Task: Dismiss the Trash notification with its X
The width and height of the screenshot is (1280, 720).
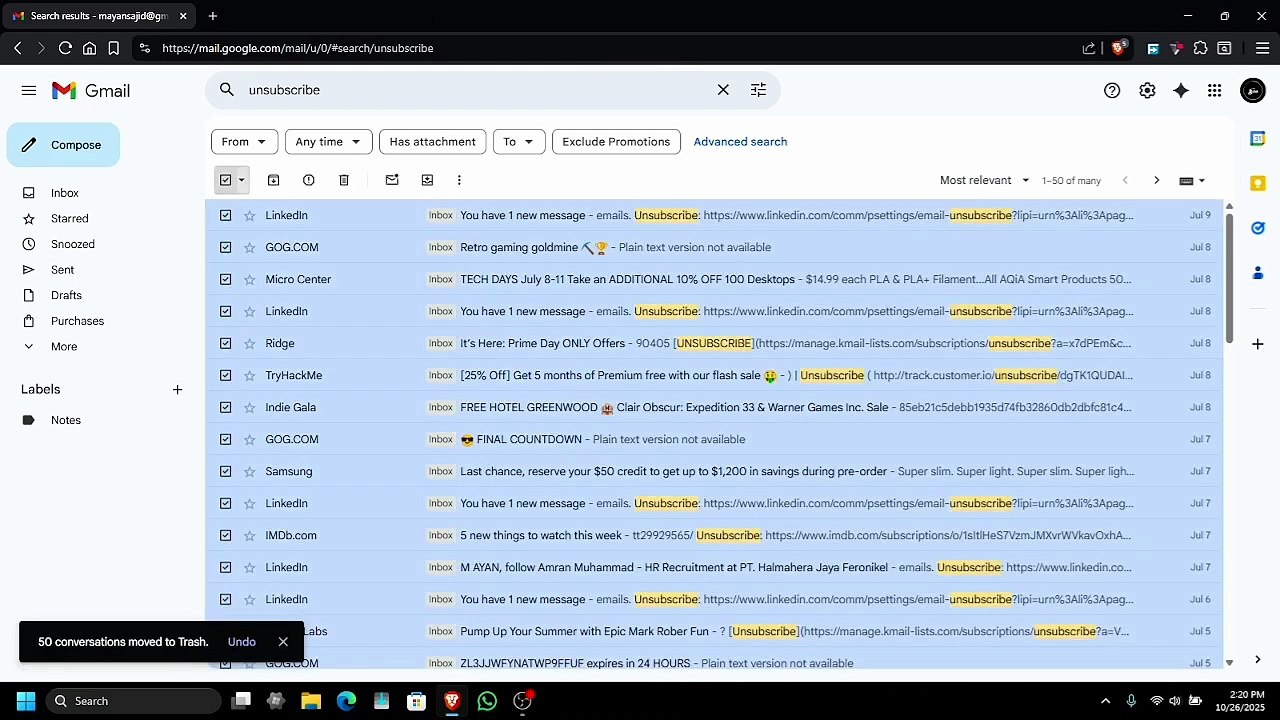Action: pyautogui.click(x=283, y=642)
